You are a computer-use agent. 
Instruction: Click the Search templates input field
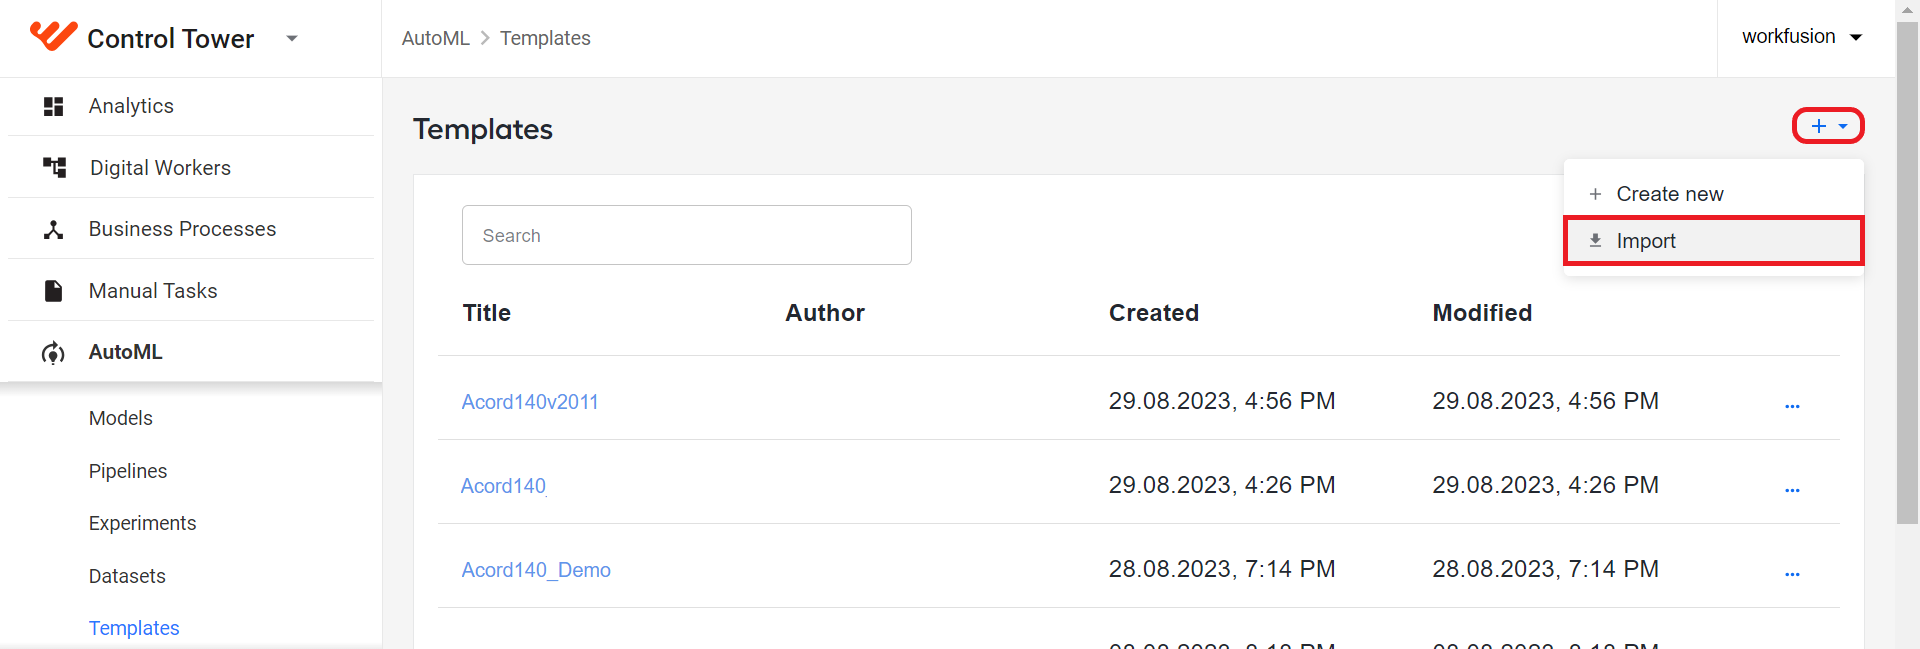coord(687,235)
